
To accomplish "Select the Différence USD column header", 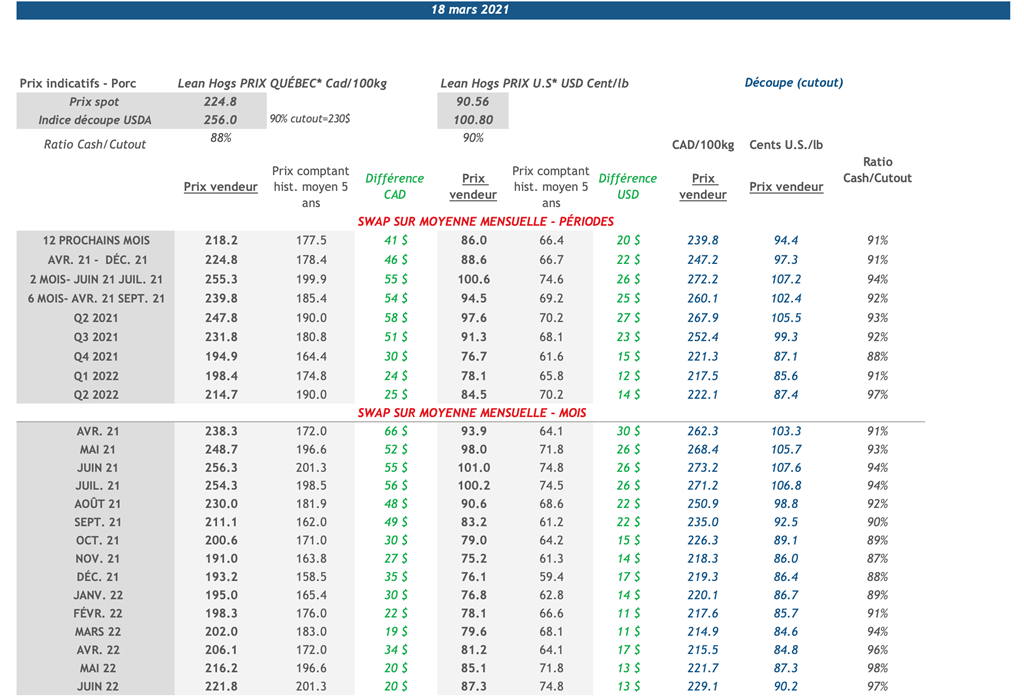I will 627,186.
